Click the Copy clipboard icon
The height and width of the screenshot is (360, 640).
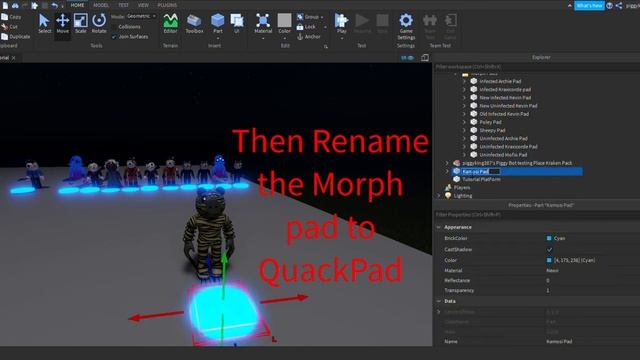click(4, 17)
